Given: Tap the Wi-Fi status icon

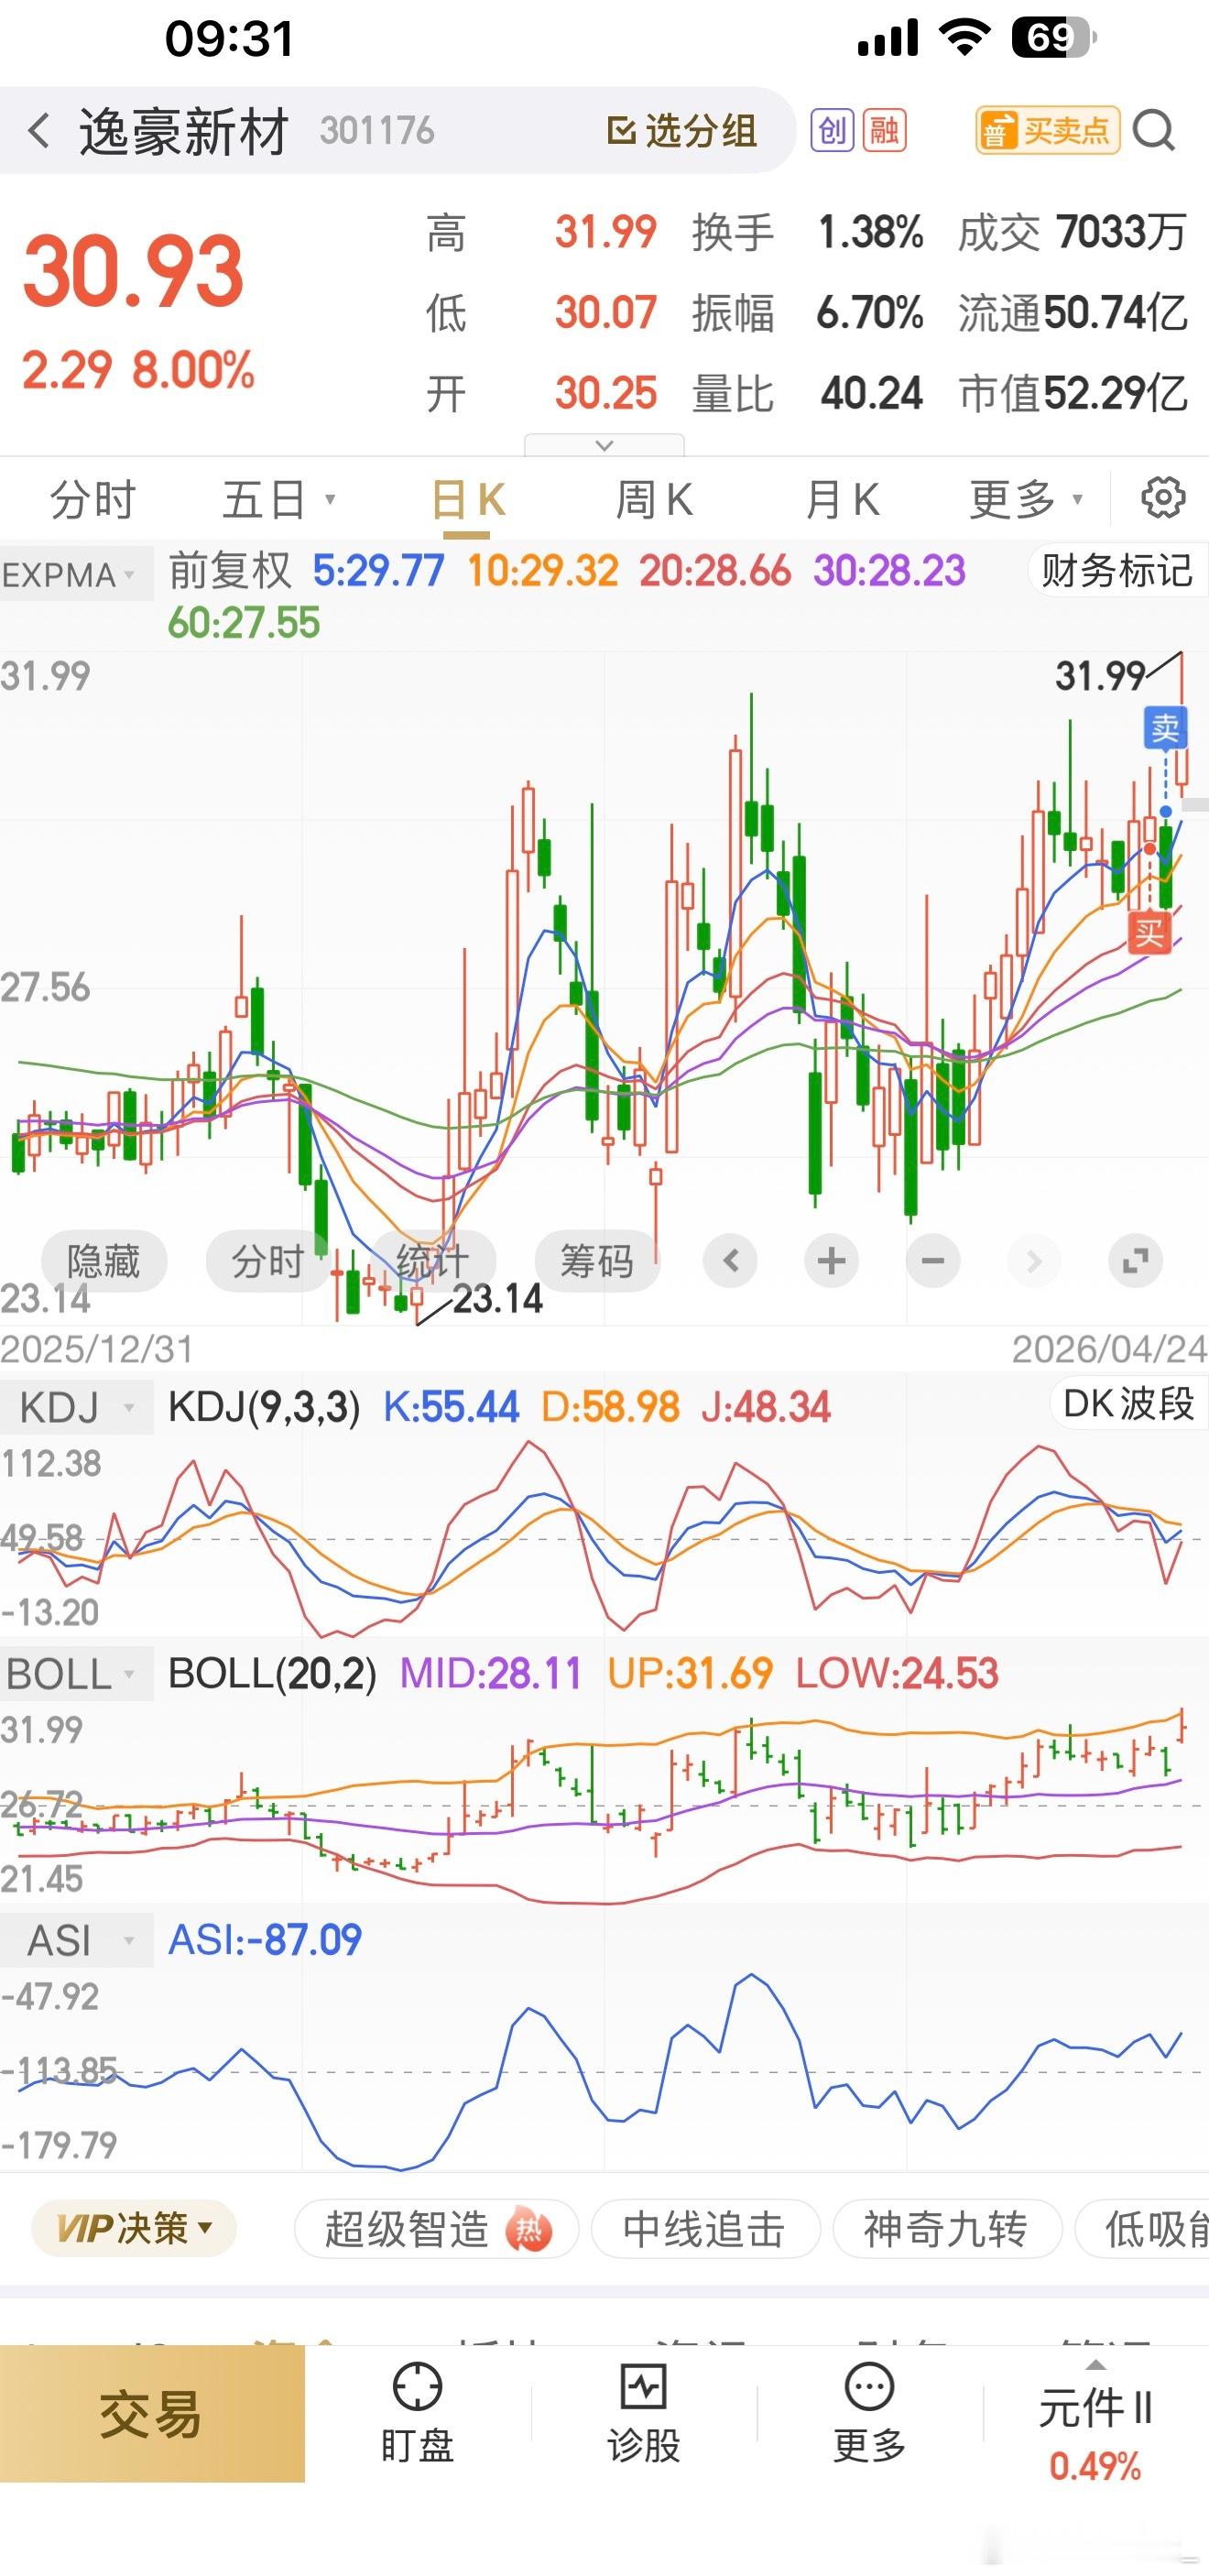Looking at the screenshot, I should [x=964, y=38].
